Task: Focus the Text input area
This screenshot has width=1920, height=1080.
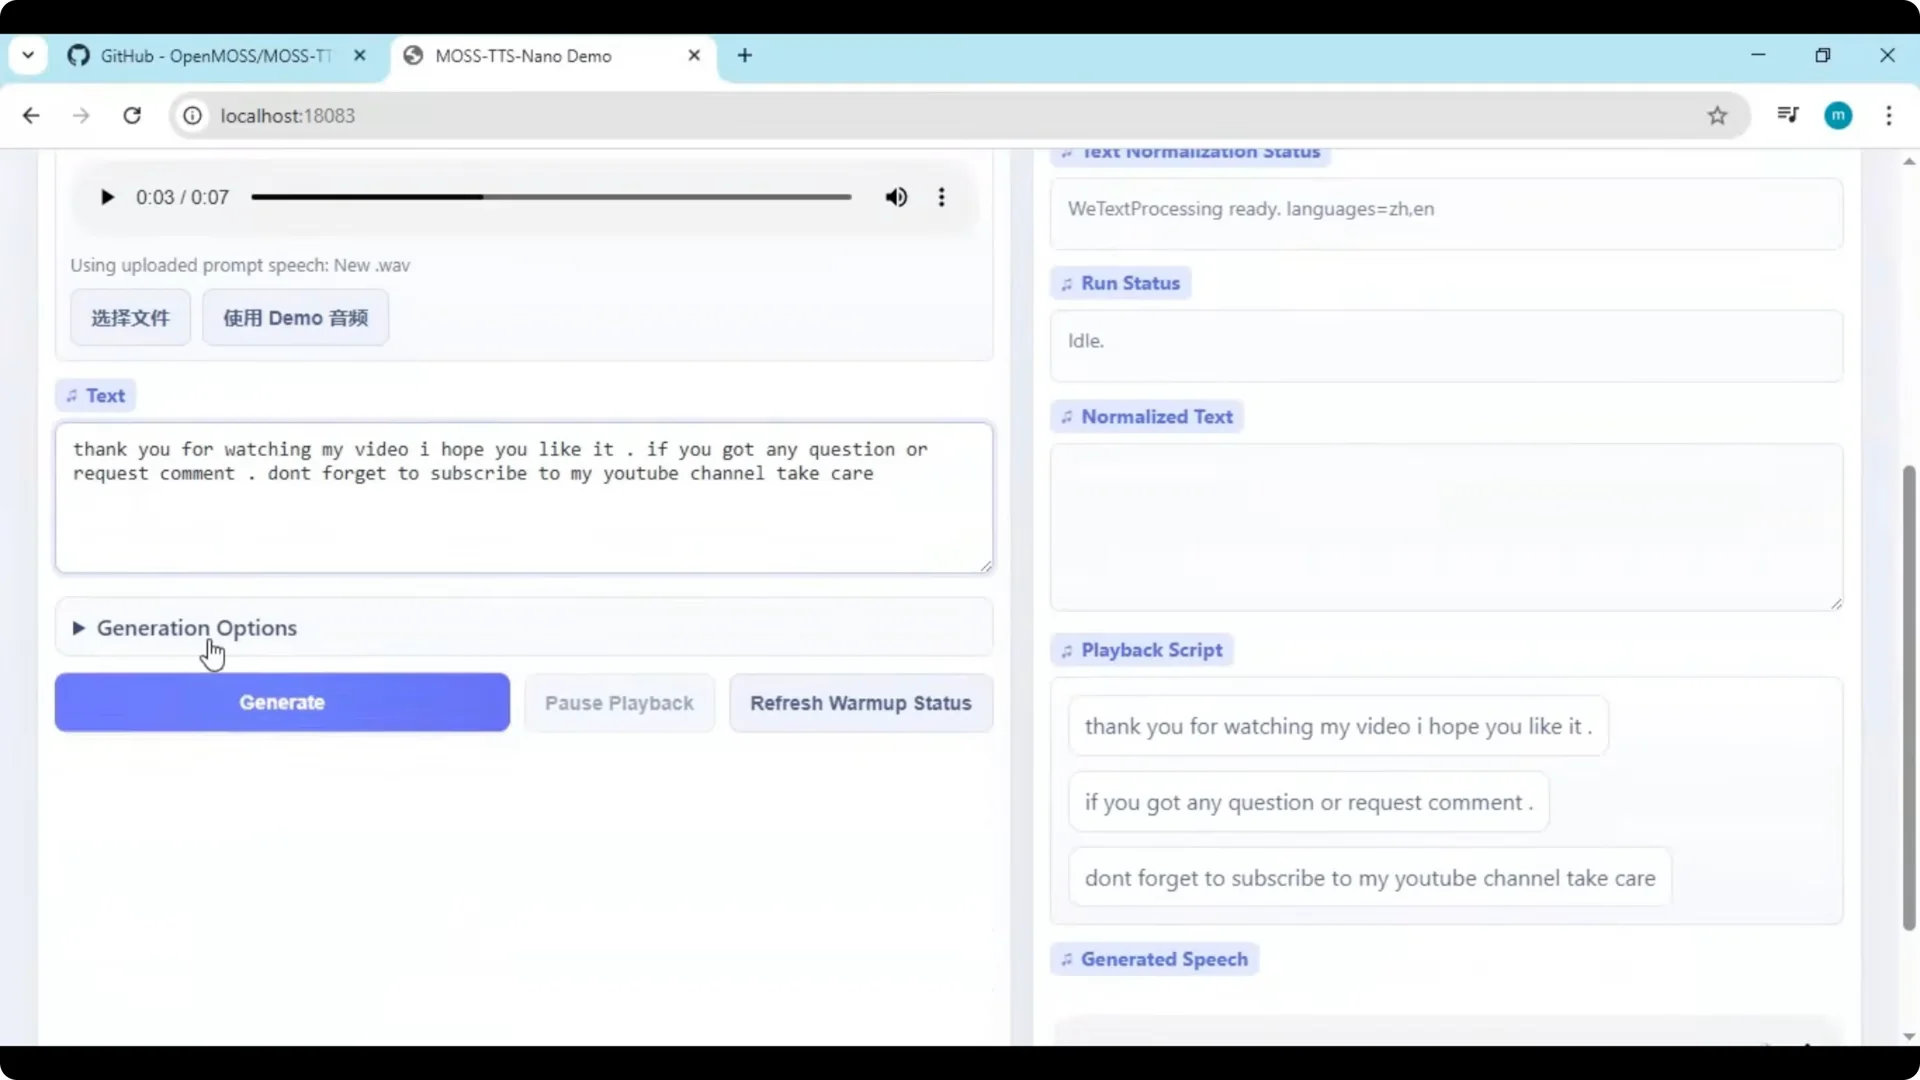Action: pyautogui.click(x=524, y=498)
